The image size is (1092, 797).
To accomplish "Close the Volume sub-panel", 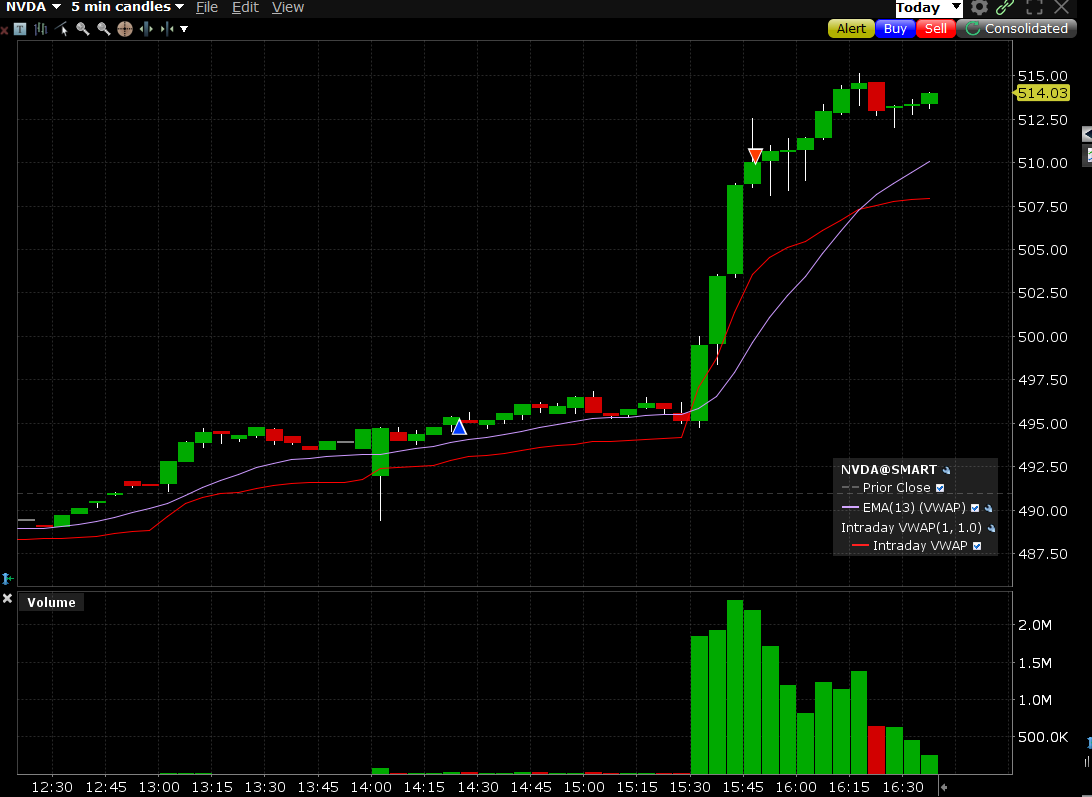I will click(8, 598).
